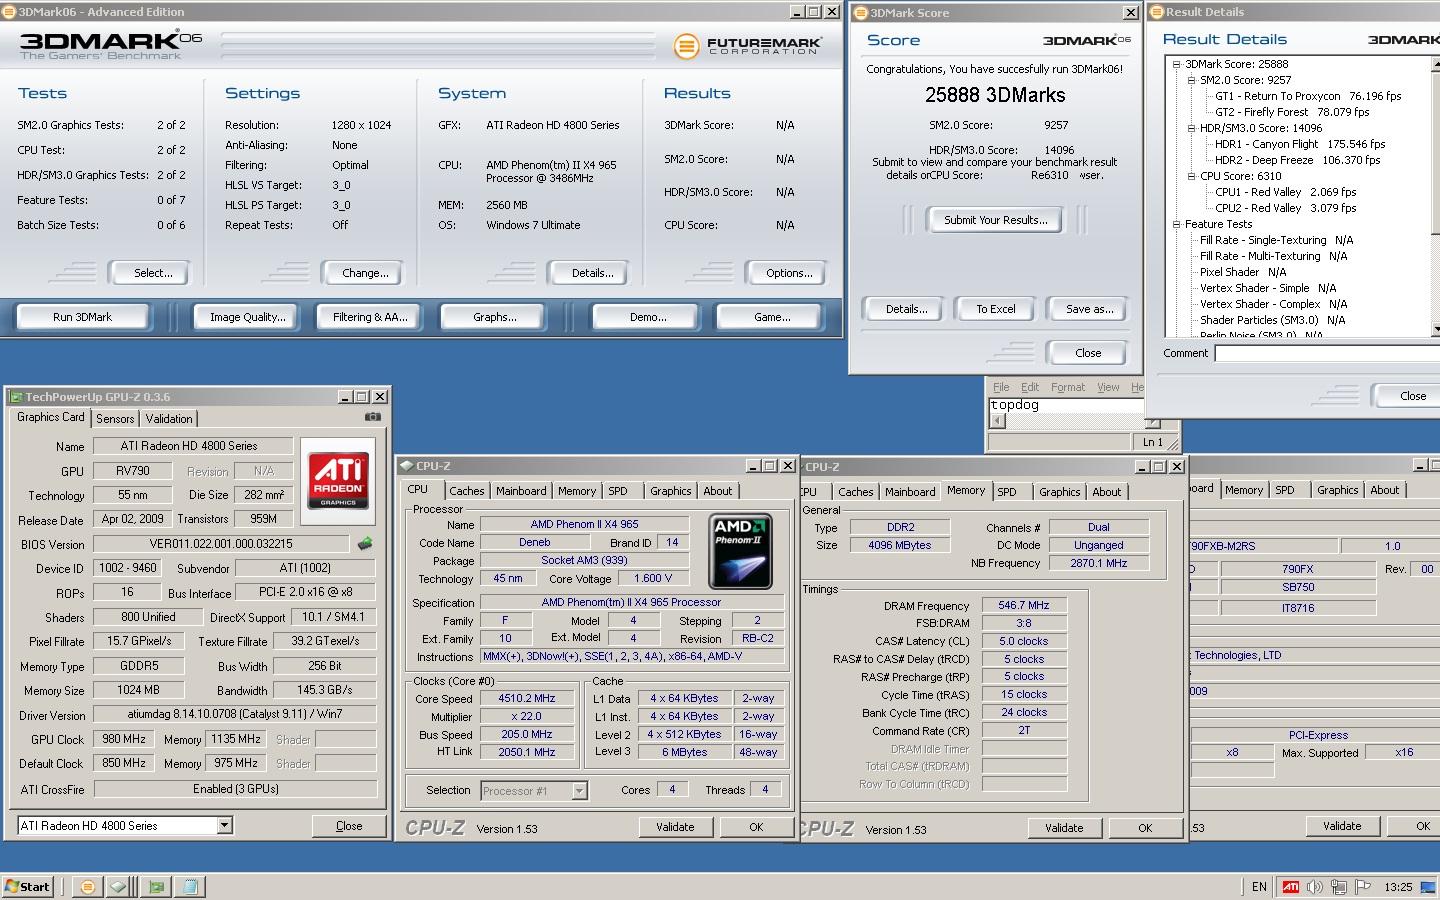Open ATI Catalyst tray icon
The width and height of the screenshot is (1440, 900).
pos(1291,886)
